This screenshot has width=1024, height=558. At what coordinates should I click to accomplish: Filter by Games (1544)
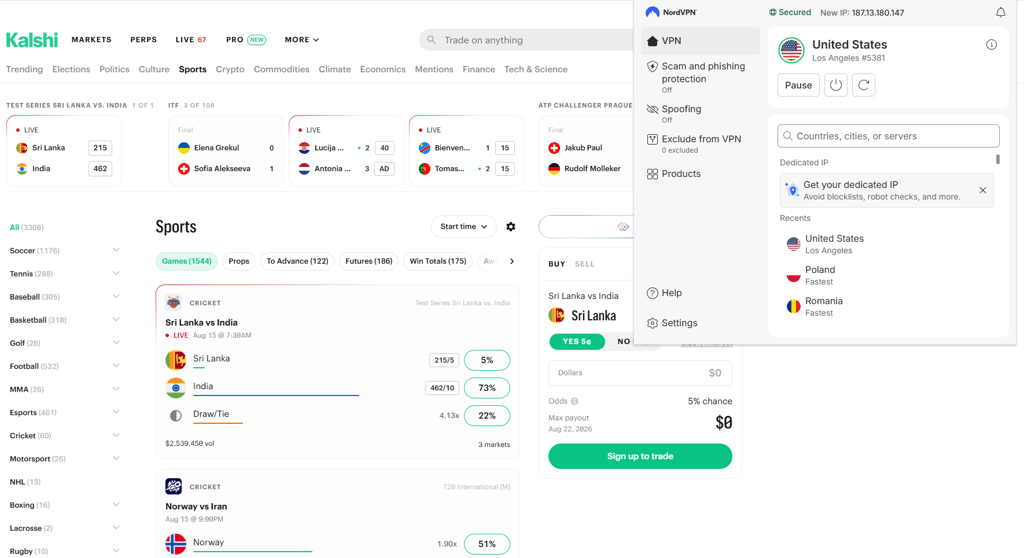point(187,261)
